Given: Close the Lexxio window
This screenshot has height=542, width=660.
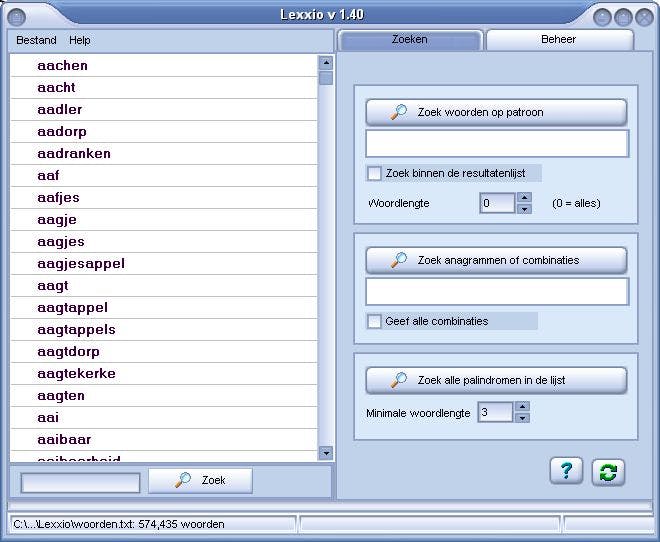Looking at the screenshot, I should point(644,18).
